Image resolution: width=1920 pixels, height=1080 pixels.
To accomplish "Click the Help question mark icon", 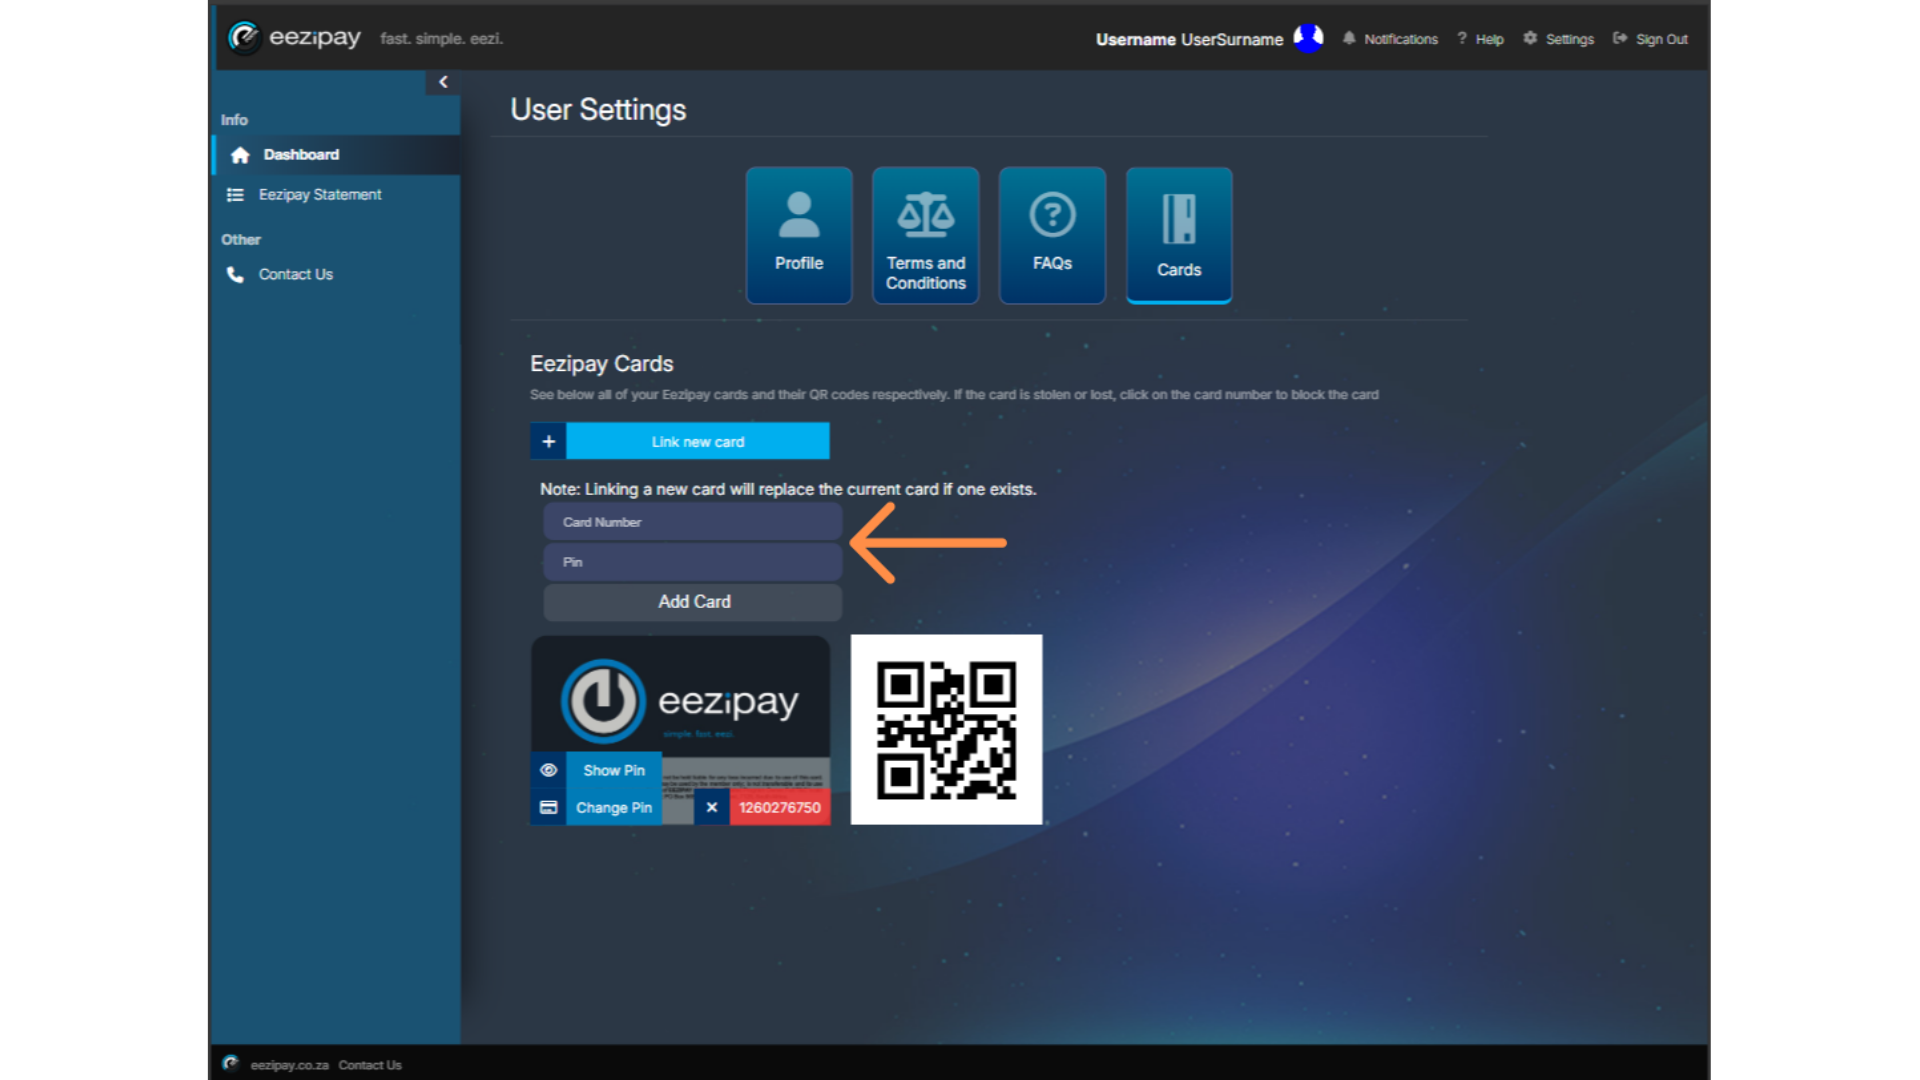I will (1462, 38).
